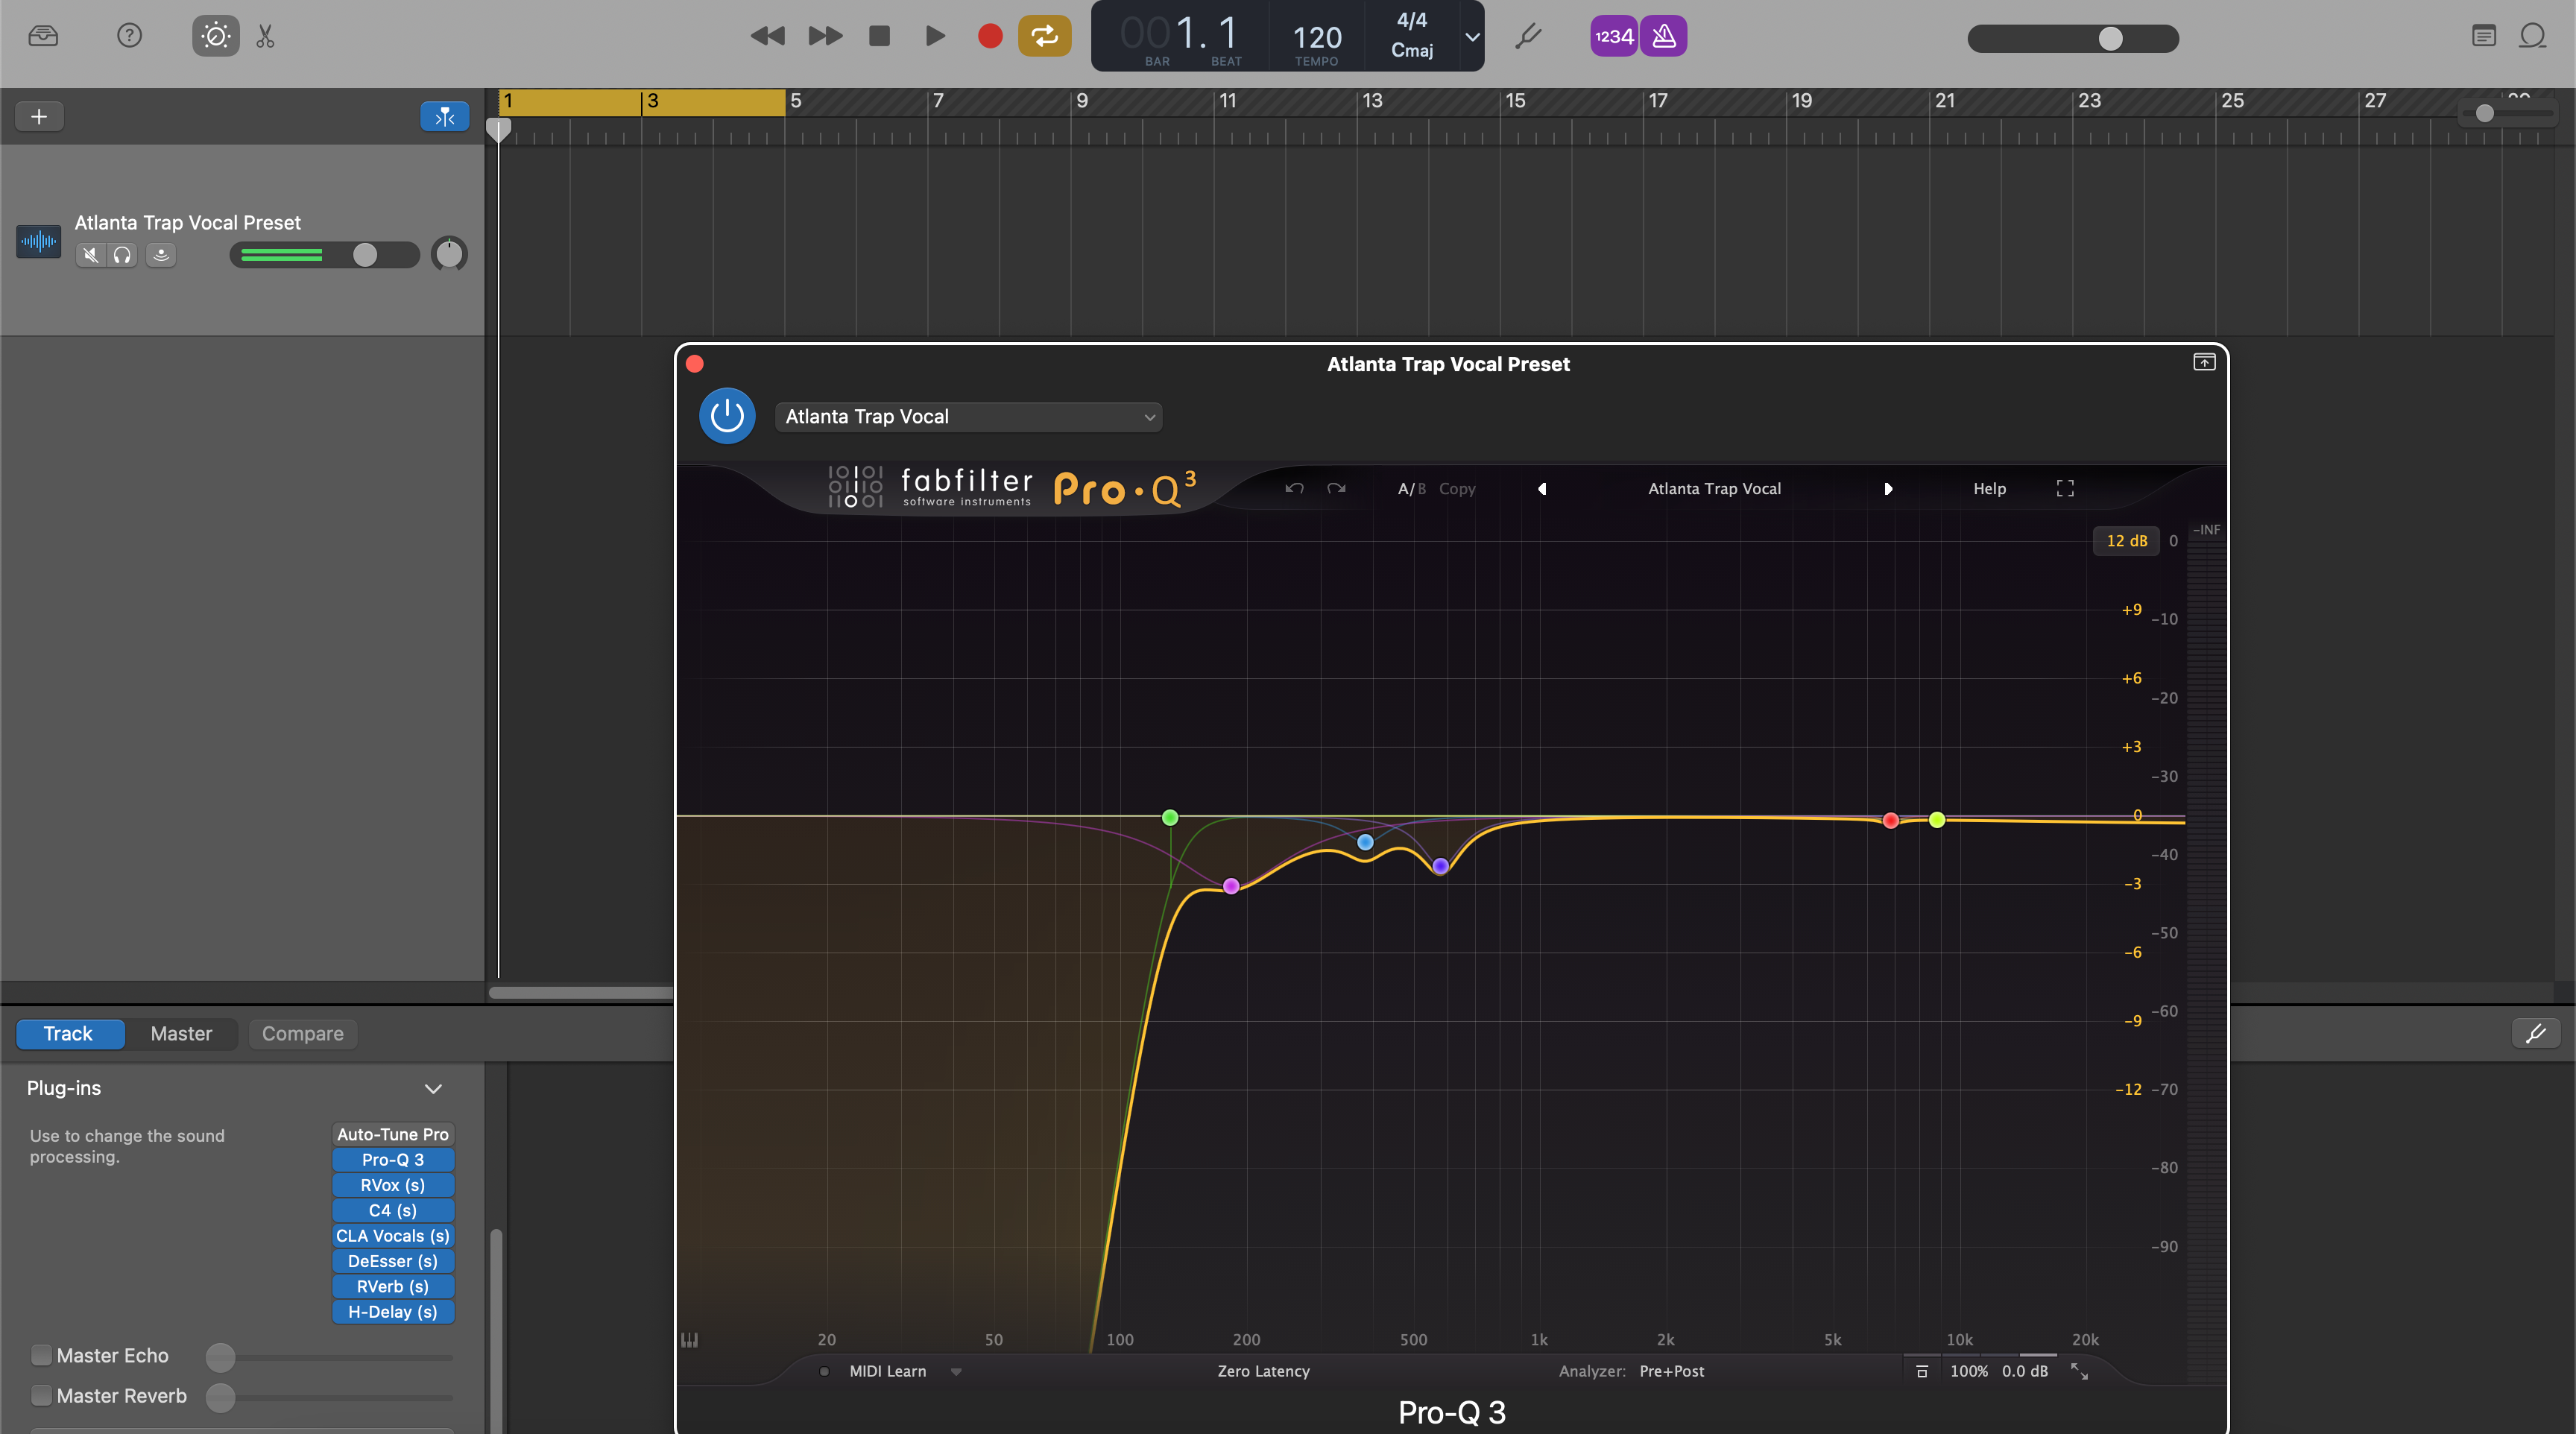Screen dimensions: 2576x1434
Task: Open the key and time signature dropdown
Action: coord(1470,36)
